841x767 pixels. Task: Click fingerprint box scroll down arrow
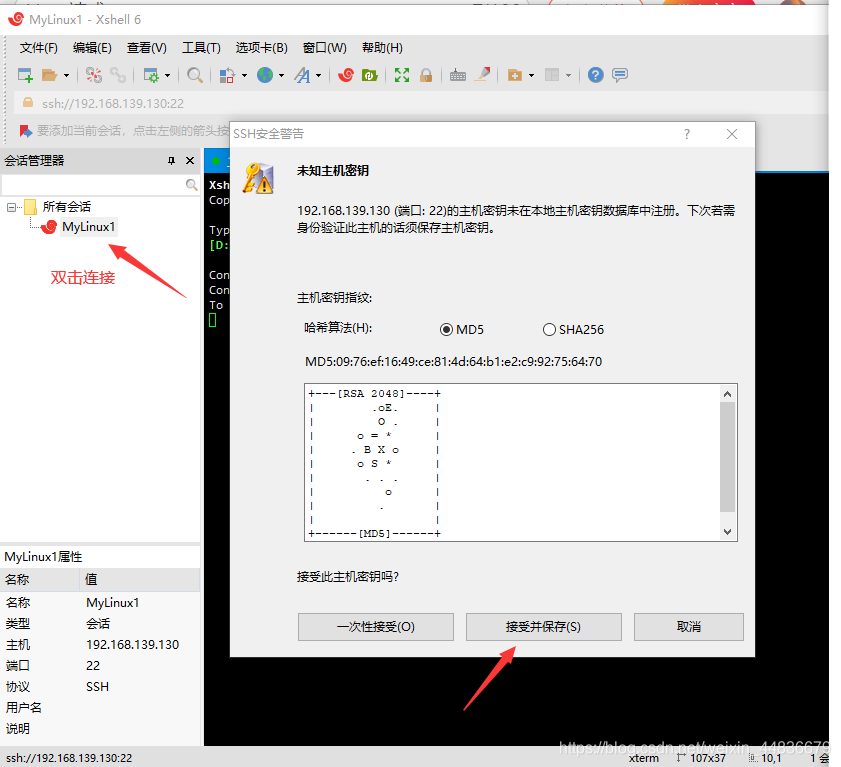(x=727, y=532)
